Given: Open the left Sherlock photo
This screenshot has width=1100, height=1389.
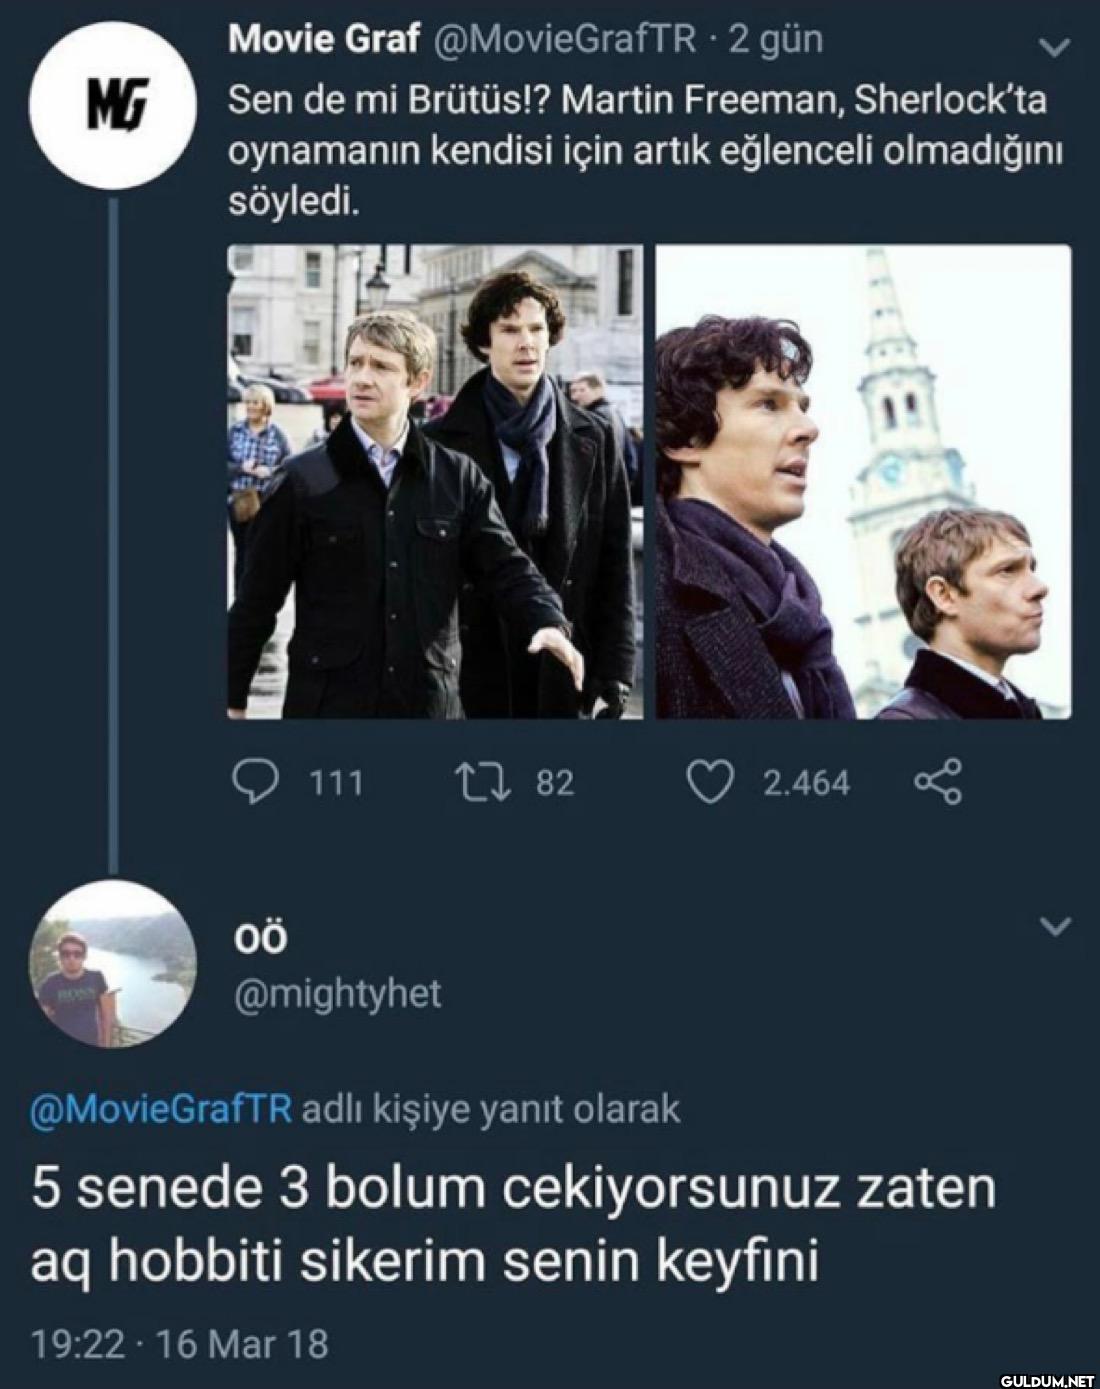Looking at the screenshot, I should [x=435, y=482].
